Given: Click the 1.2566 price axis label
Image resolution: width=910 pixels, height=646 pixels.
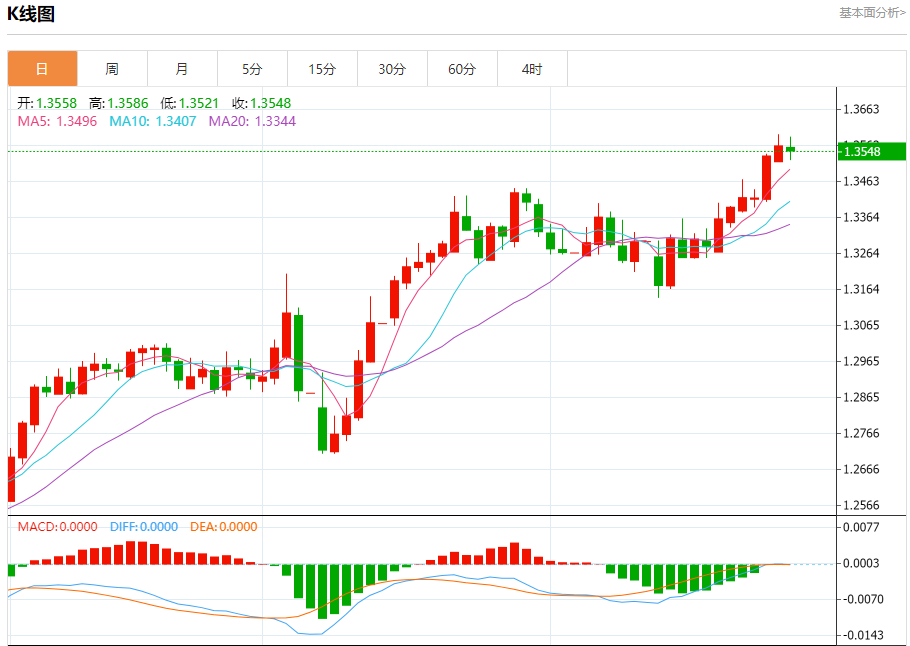Looking at the screenshot, I should click(862, 506).
